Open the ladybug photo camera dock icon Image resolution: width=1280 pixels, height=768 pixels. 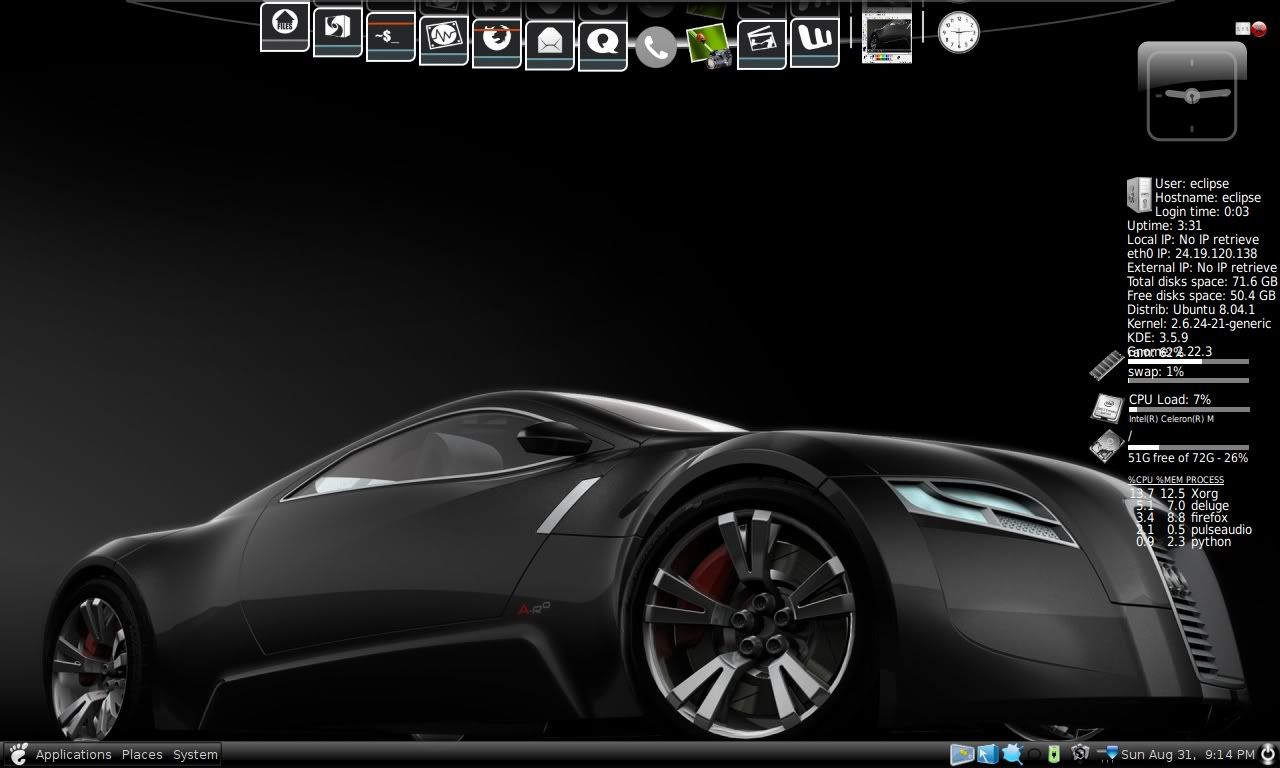709,46
